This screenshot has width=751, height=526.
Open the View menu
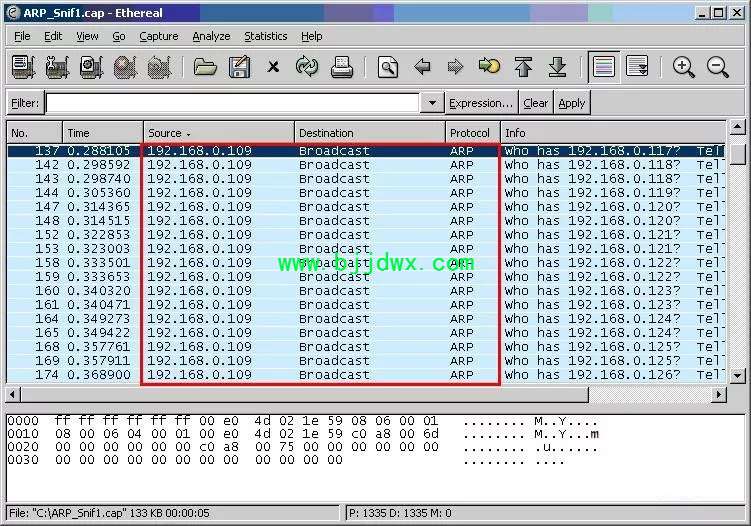click(87, 36)
